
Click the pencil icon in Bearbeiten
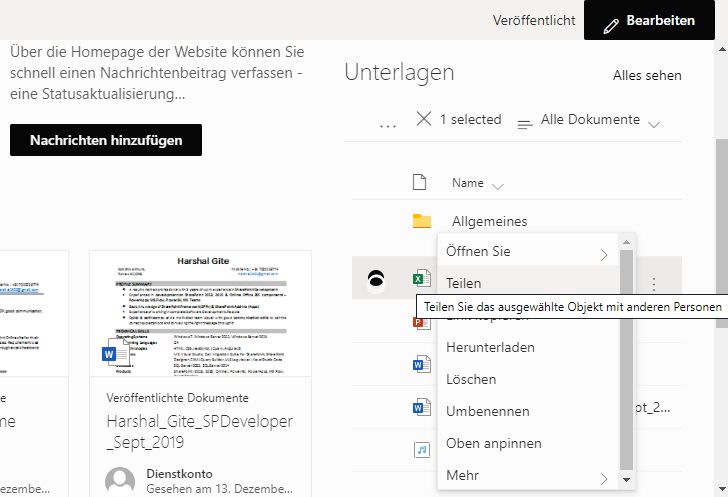611,26
